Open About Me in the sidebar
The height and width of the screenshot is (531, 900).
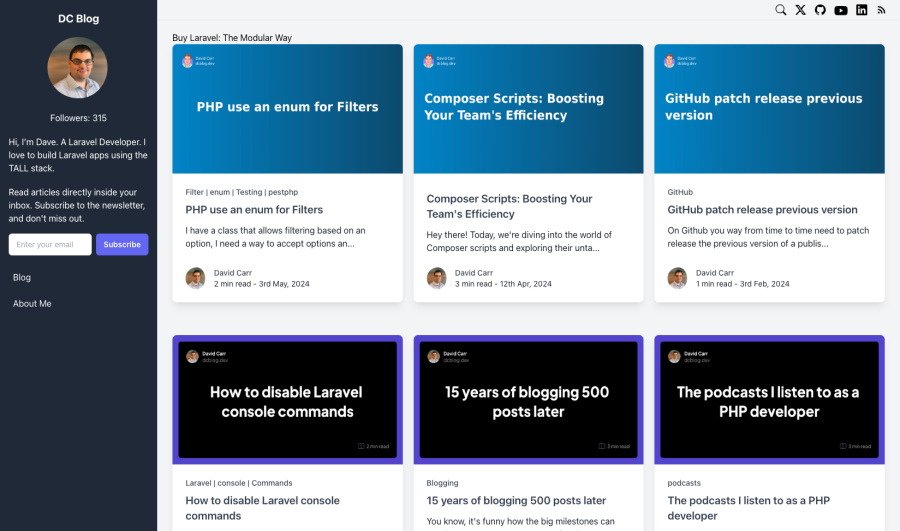[32, 303]
